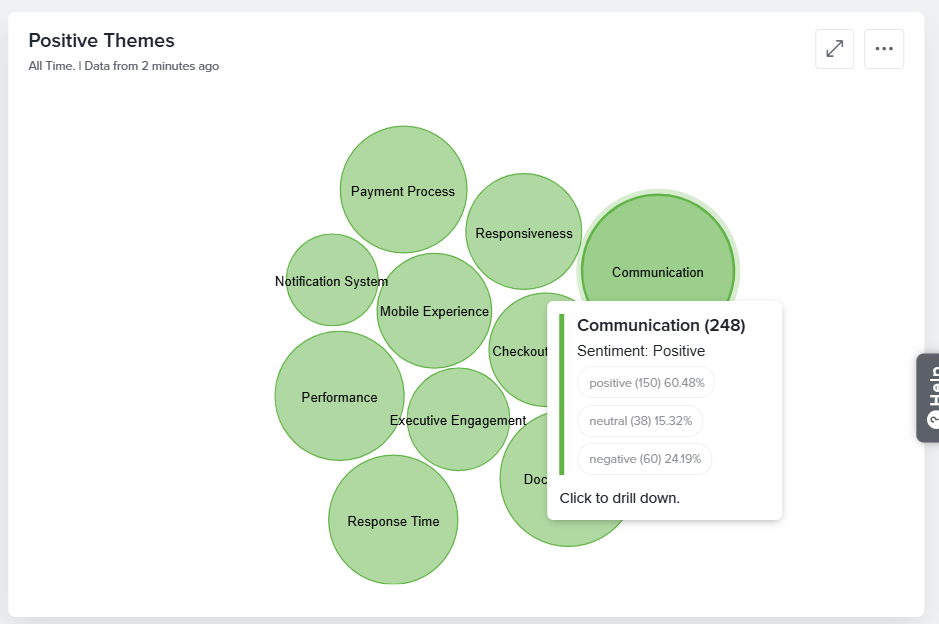Click the negative (60) 24.19% pill
This screenshot has width=939, height=624.
644,459
